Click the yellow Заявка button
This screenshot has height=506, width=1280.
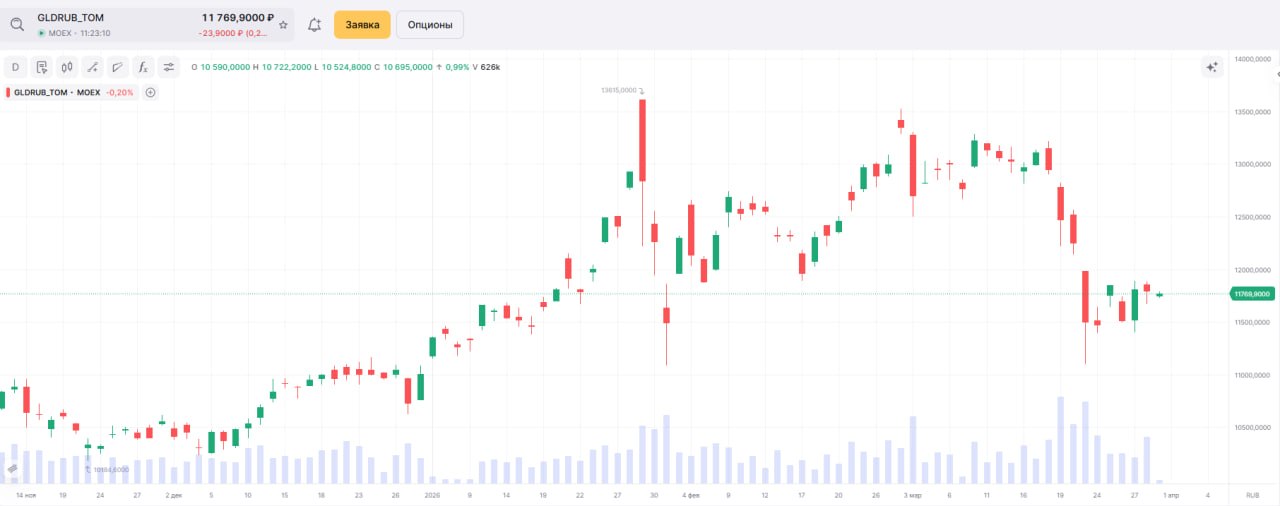coord(362,25)
